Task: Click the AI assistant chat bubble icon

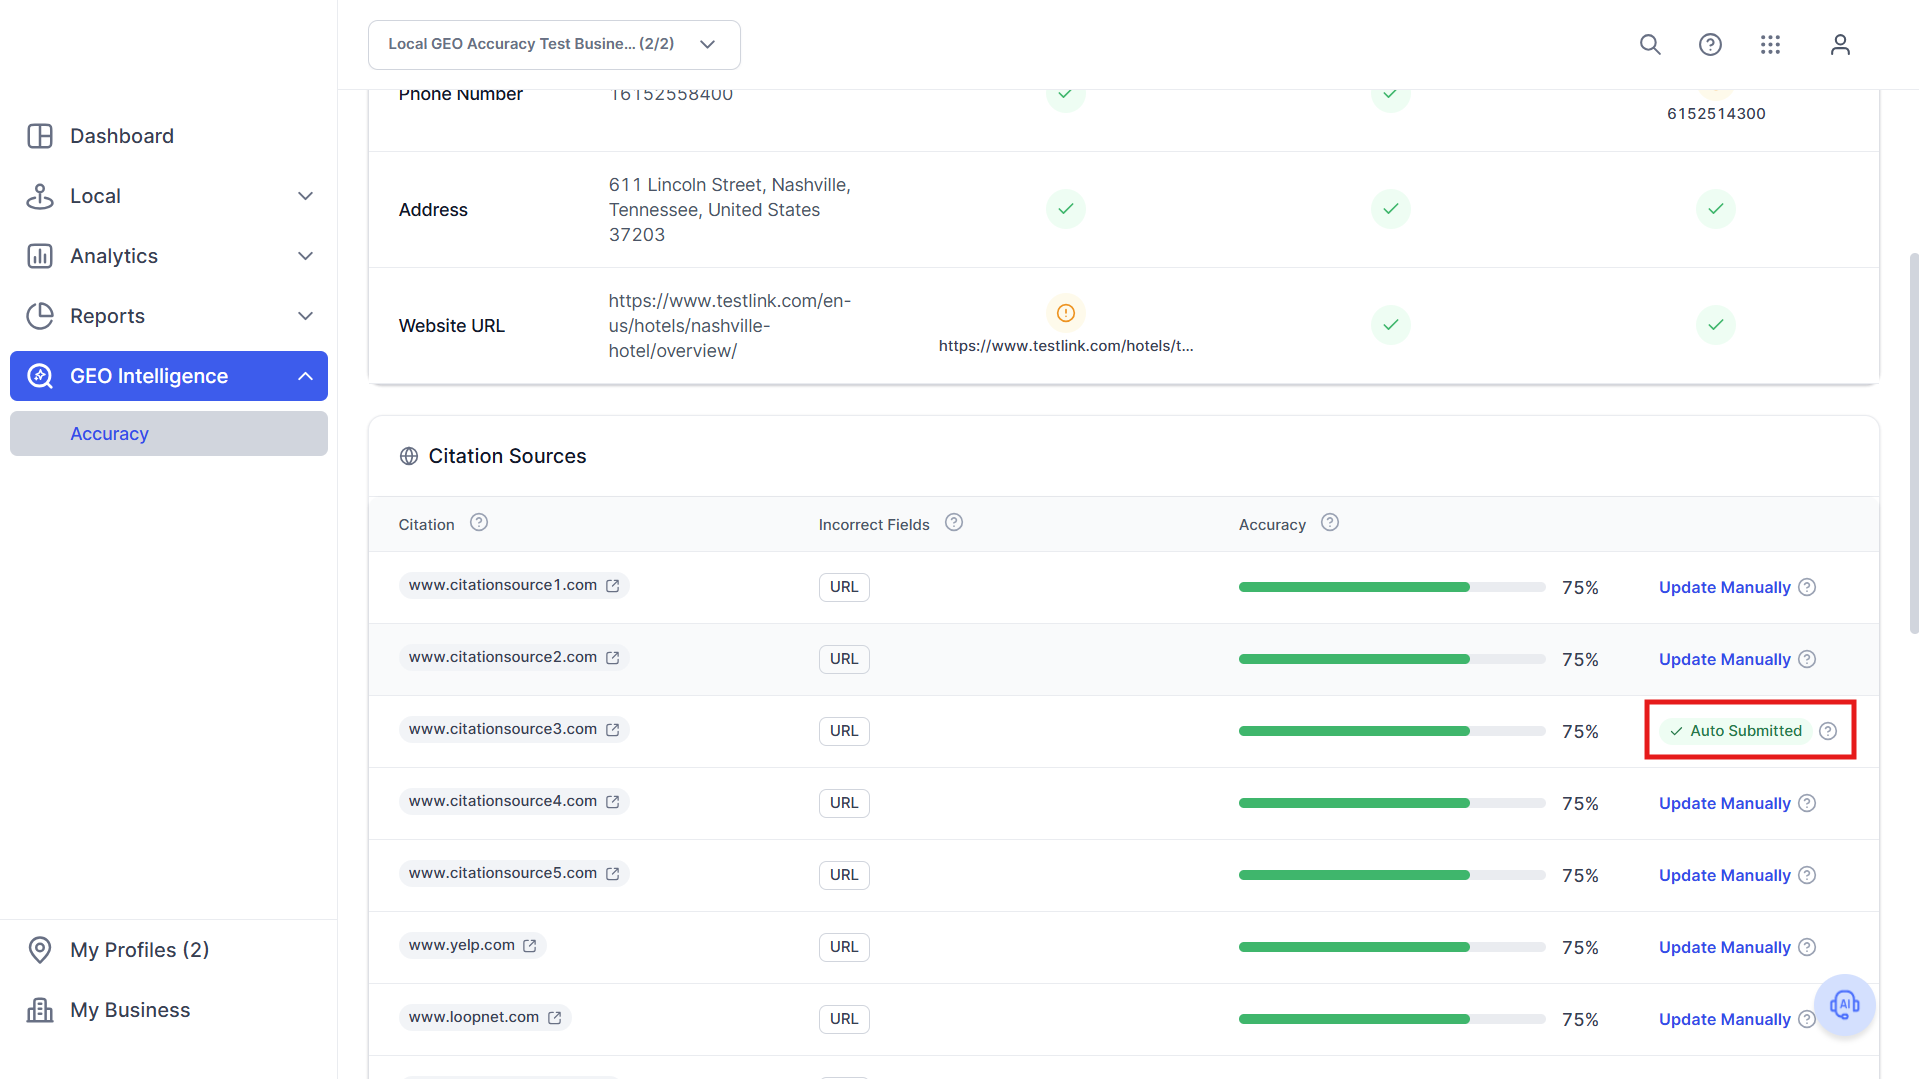Action: coord(1844,1004)
